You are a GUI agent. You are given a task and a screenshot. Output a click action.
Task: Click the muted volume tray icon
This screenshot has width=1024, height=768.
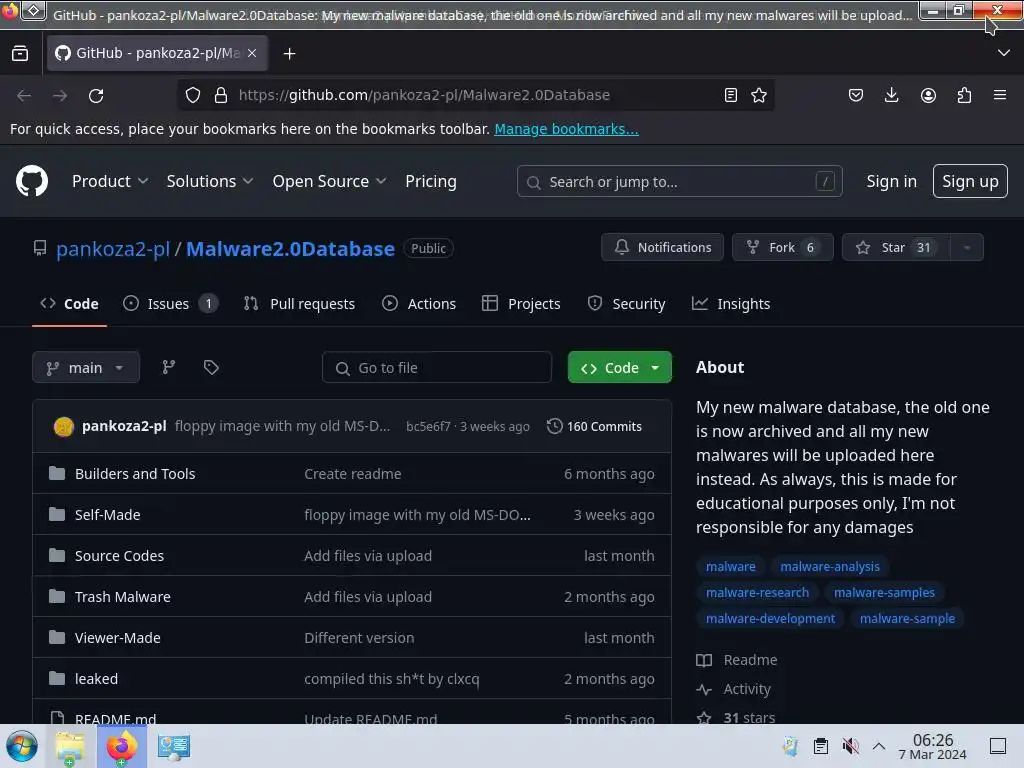pyautogui.click(x=850, y=746)
